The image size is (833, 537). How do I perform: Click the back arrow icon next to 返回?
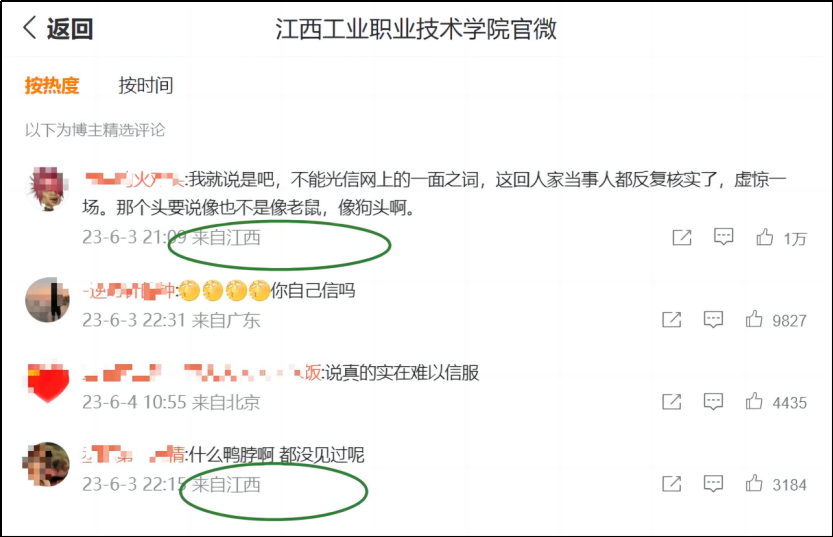(x=30, y=28)
